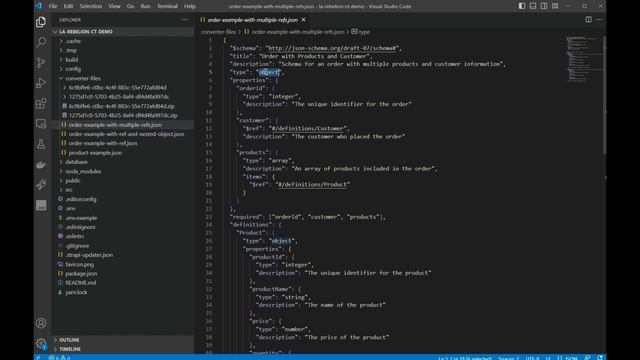Open the Source Control view

pyautogui.click(x=41, y=62)
